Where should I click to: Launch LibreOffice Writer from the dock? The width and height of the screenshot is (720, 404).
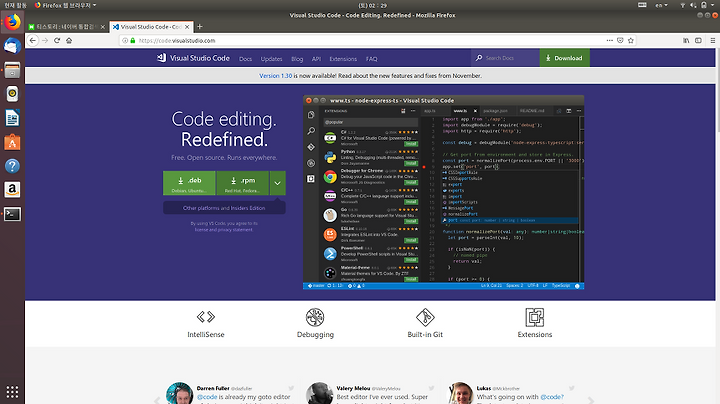click(x=12, y=118)
